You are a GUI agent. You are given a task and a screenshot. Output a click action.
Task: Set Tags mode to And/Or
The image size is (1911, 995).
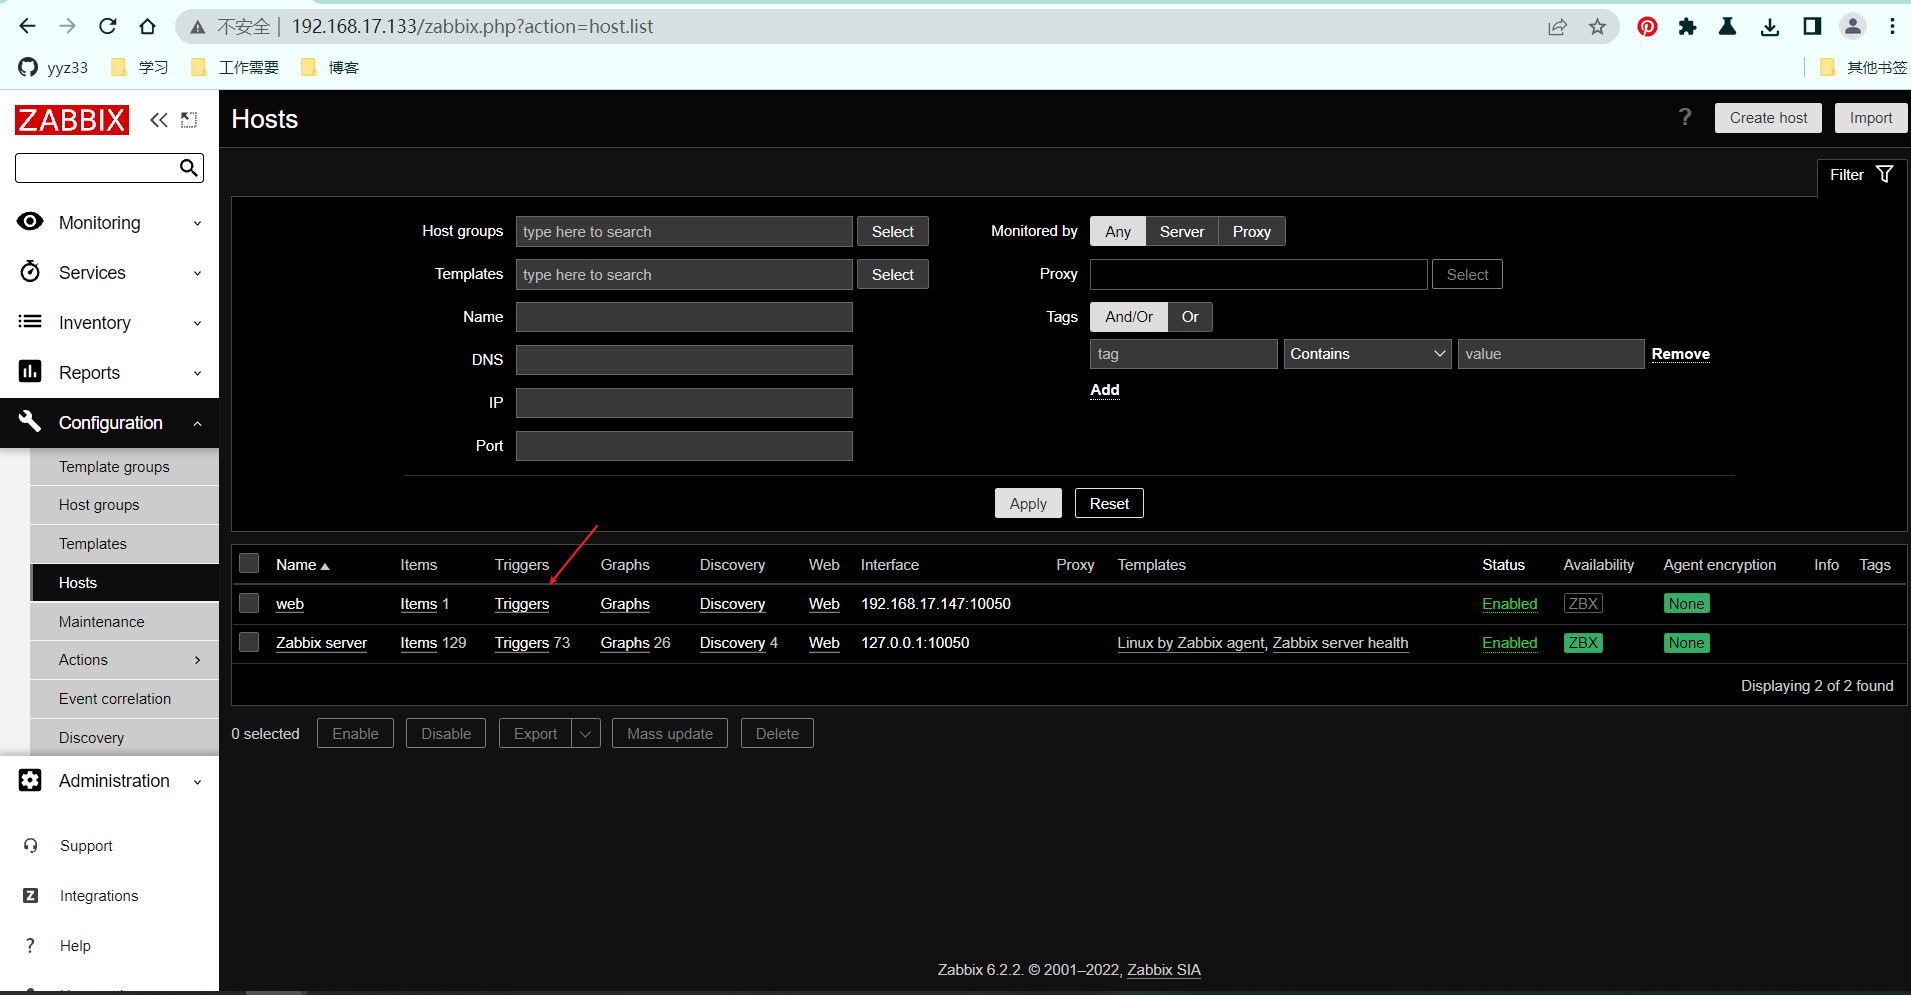[1129, 317]
